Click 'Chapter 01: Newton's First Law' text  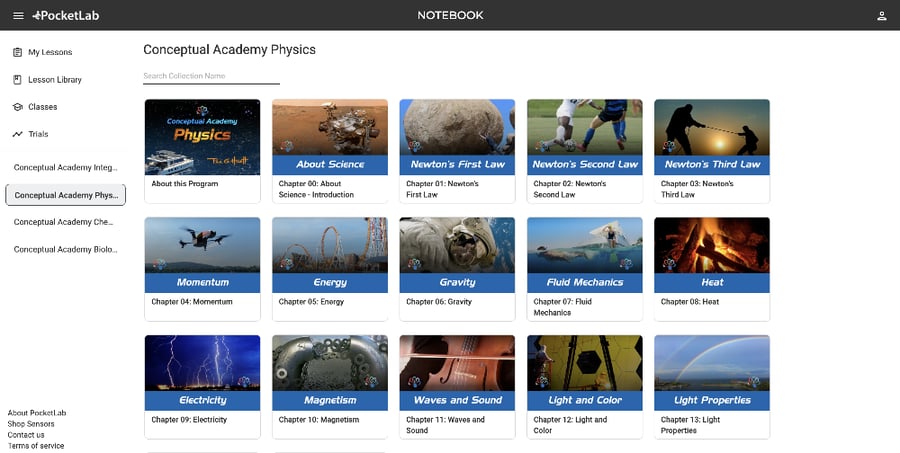pos(442,189)
